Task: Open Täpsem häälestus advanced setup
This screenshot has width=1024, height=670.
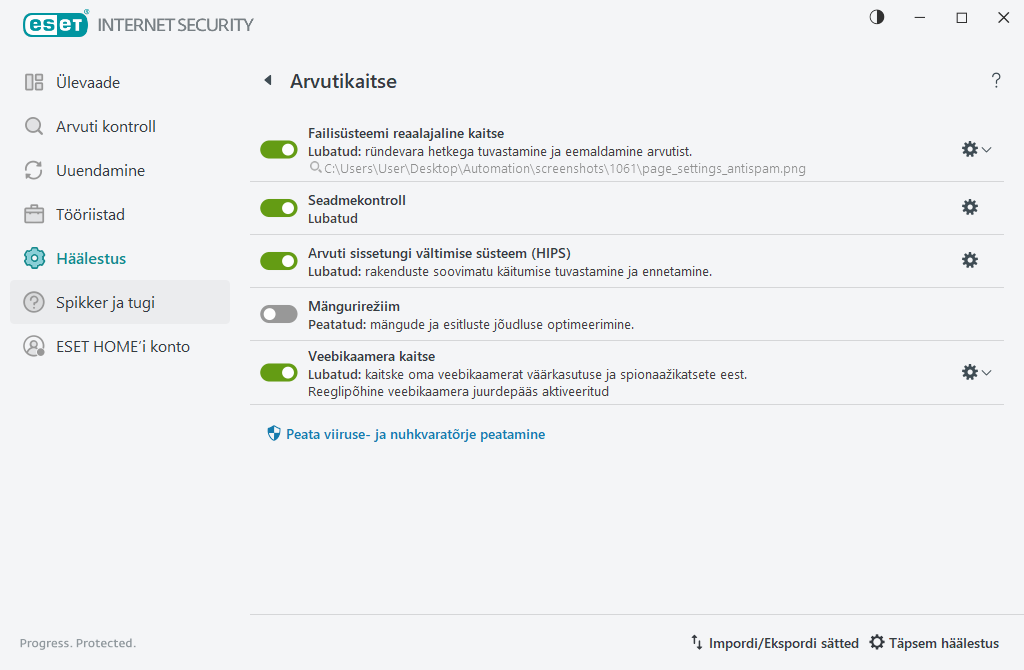Action: 934,643
